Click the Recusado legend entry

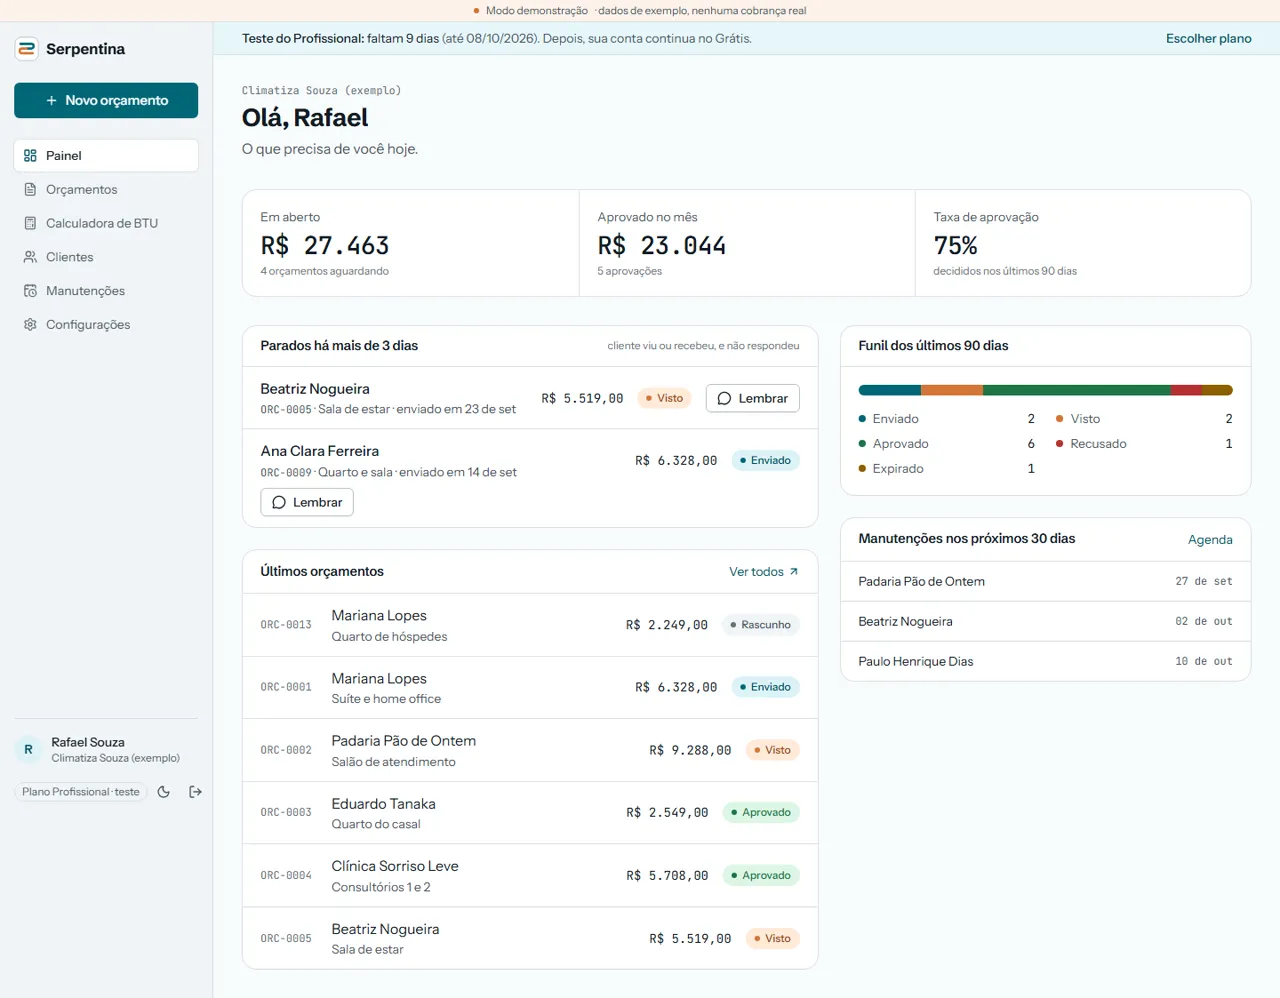(1144, 444)
